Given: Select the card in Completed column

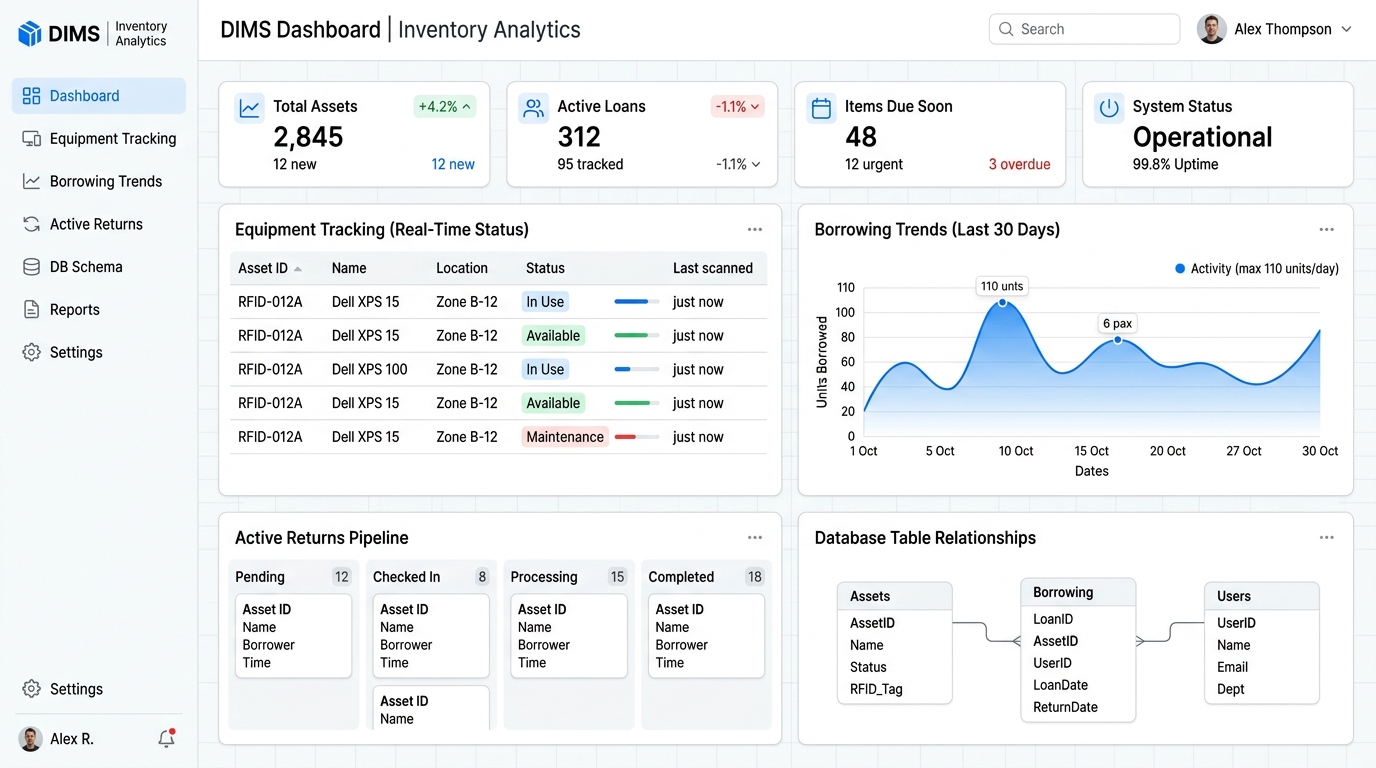Looking at the screenshot, I should point(706,636).
